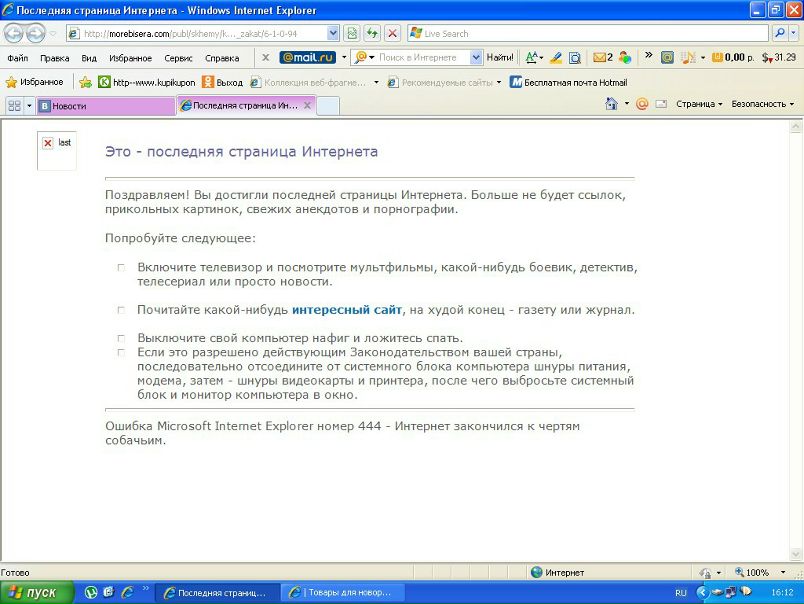
Task: Click the browser Back arrow button
Action: pyautogui.click(x=14, y=33)
